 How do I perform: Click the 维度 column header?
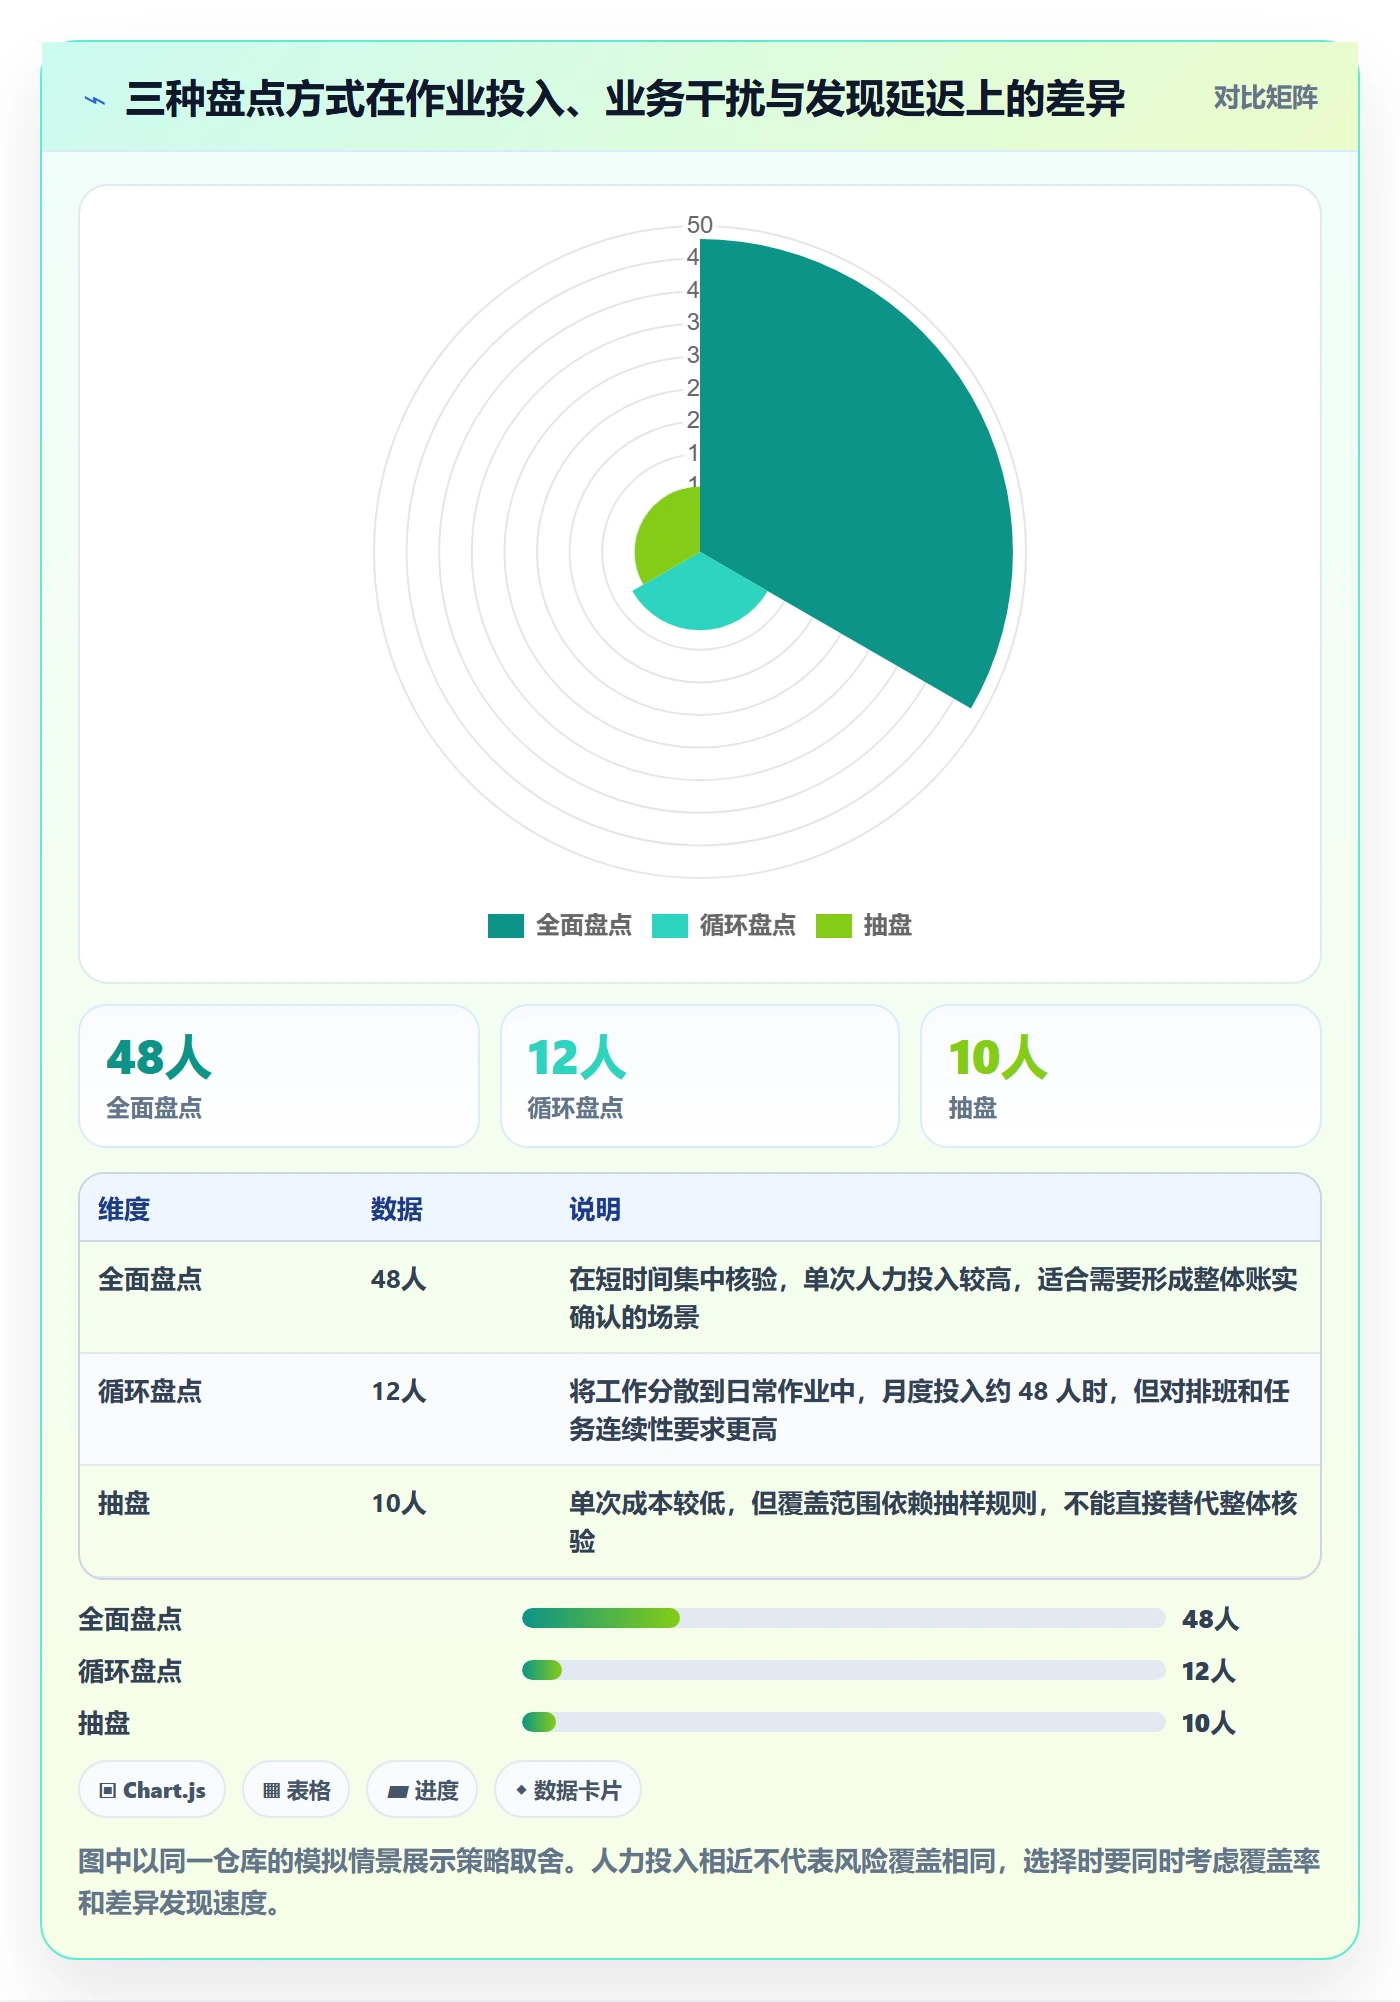(x=124, y=1209)
